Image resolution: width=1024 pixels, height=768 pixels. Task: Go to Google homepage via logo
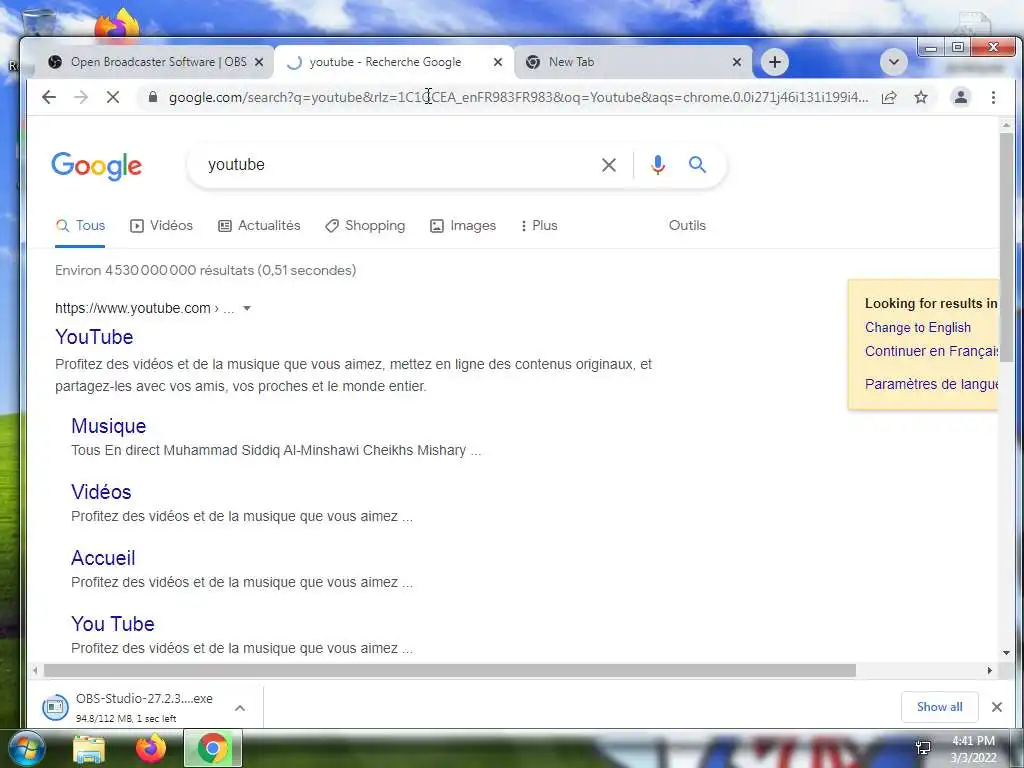[97, 166]
